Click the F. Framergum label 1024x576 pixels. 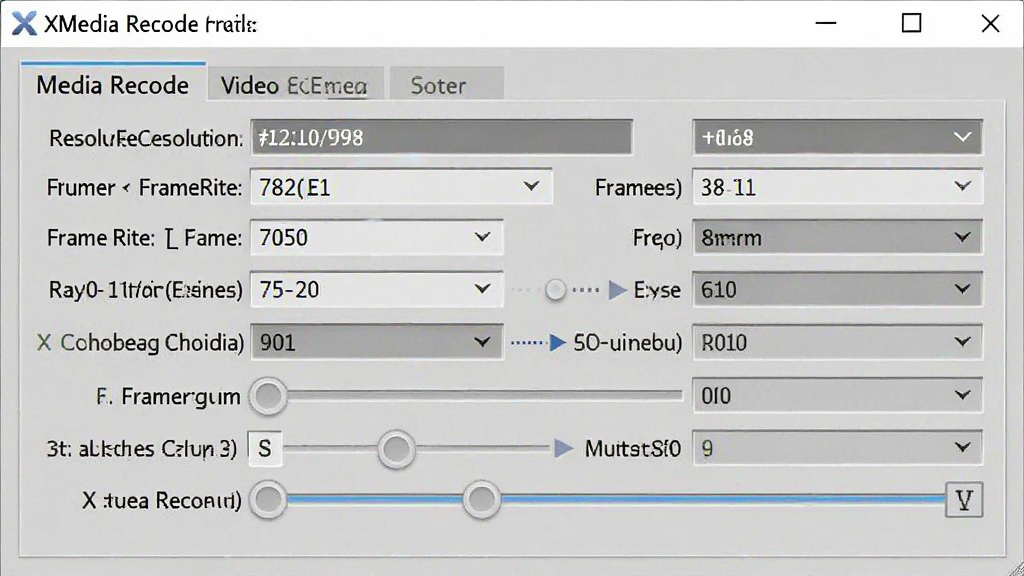pos(168,396)
